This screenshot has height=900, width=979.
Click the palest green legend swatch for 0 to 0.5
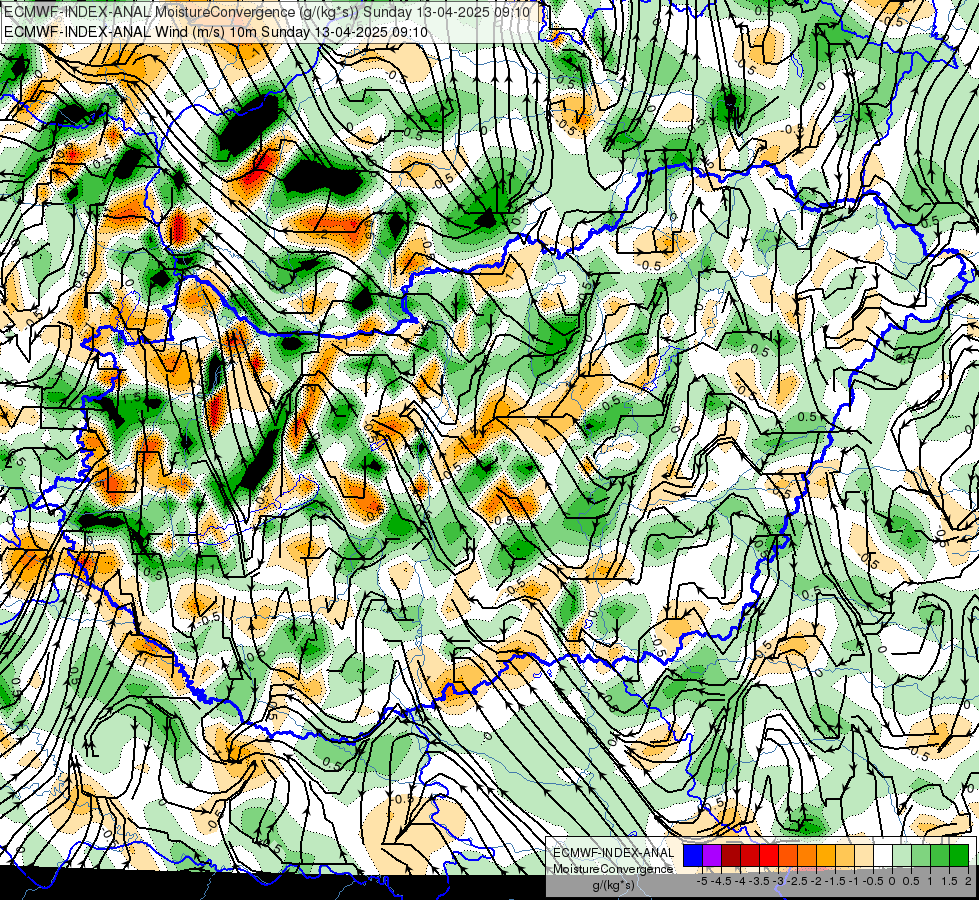[902, 856]
